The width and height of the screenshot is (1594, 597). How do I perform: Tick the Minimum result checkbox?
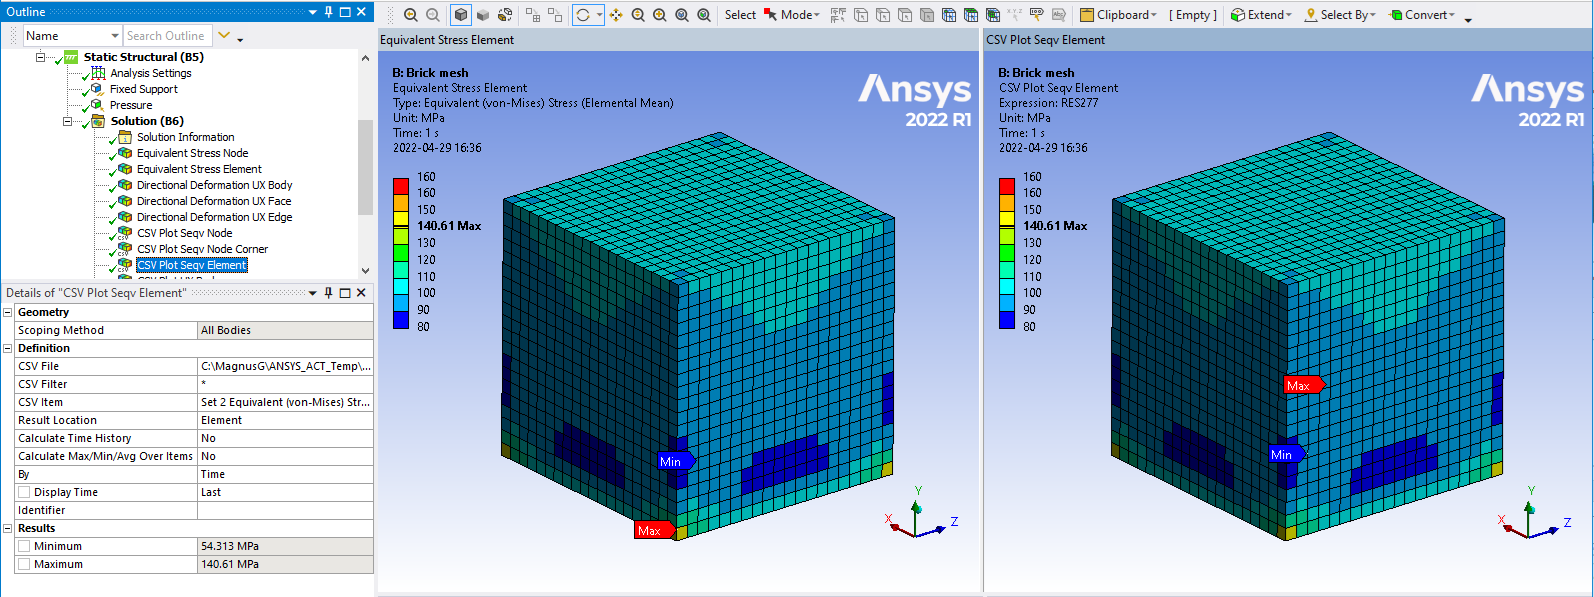click(24, 546)
